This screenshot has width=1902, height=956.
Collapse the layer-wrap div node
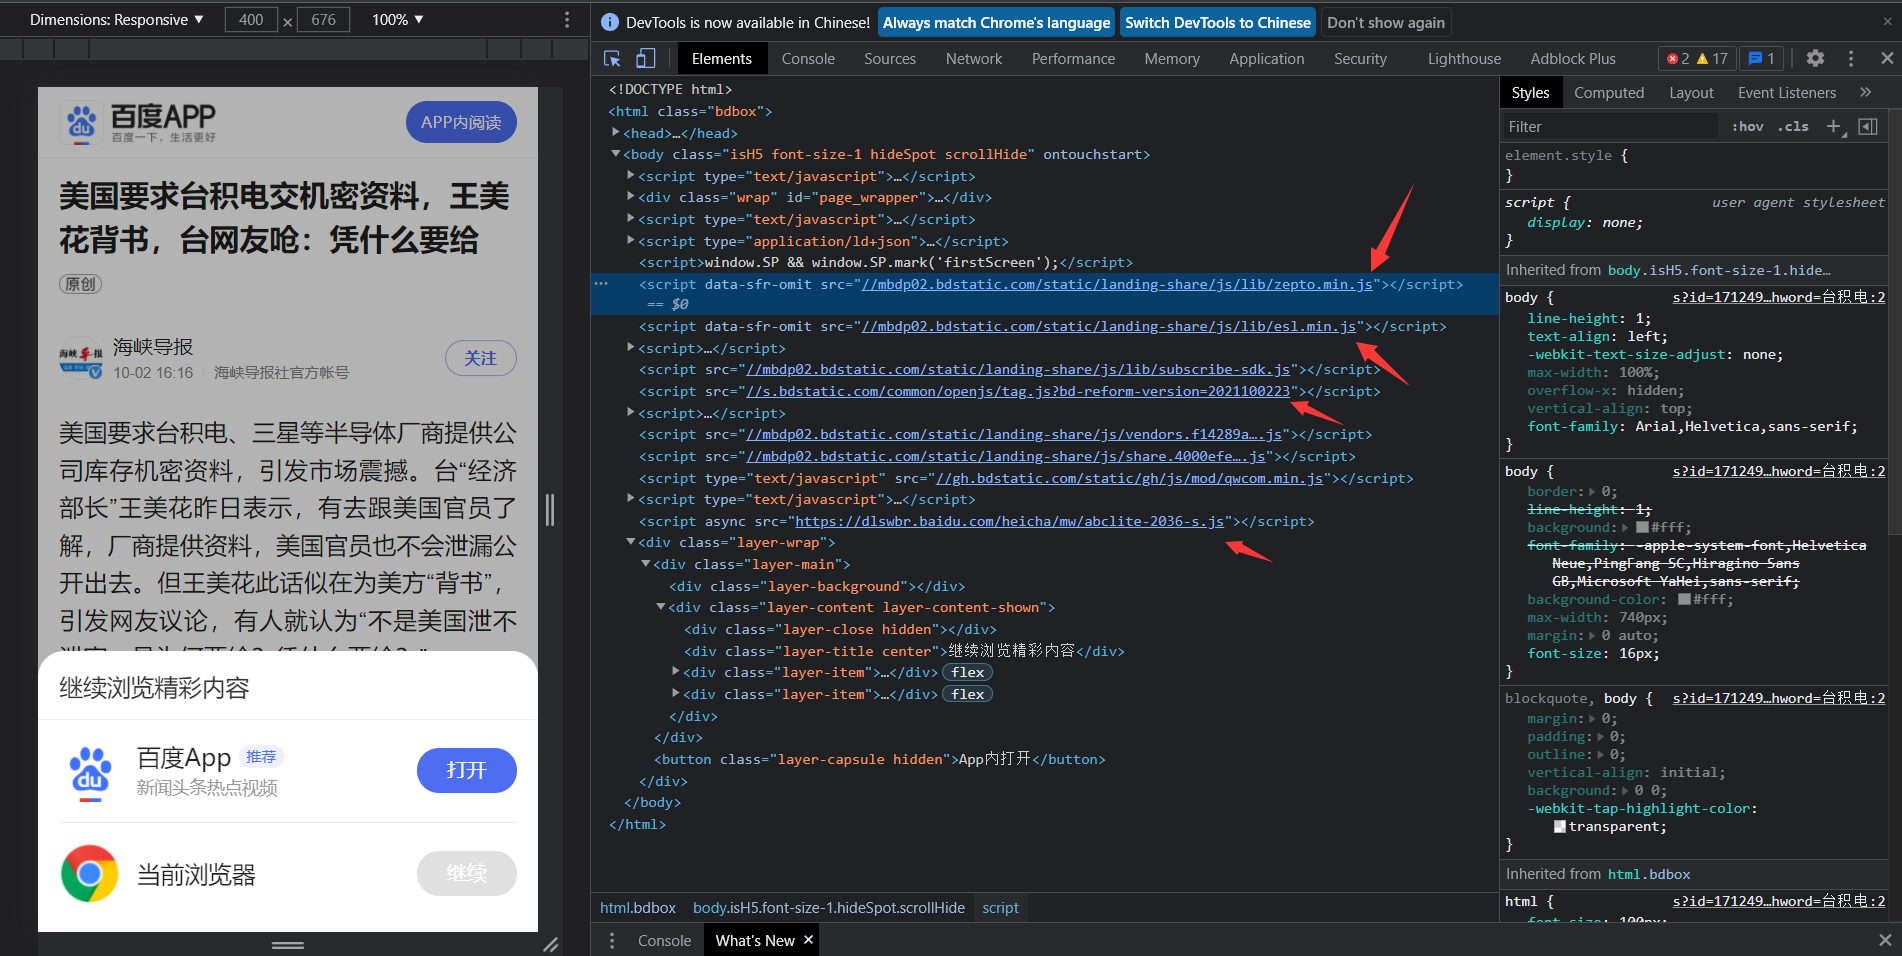tap(631, 542)
